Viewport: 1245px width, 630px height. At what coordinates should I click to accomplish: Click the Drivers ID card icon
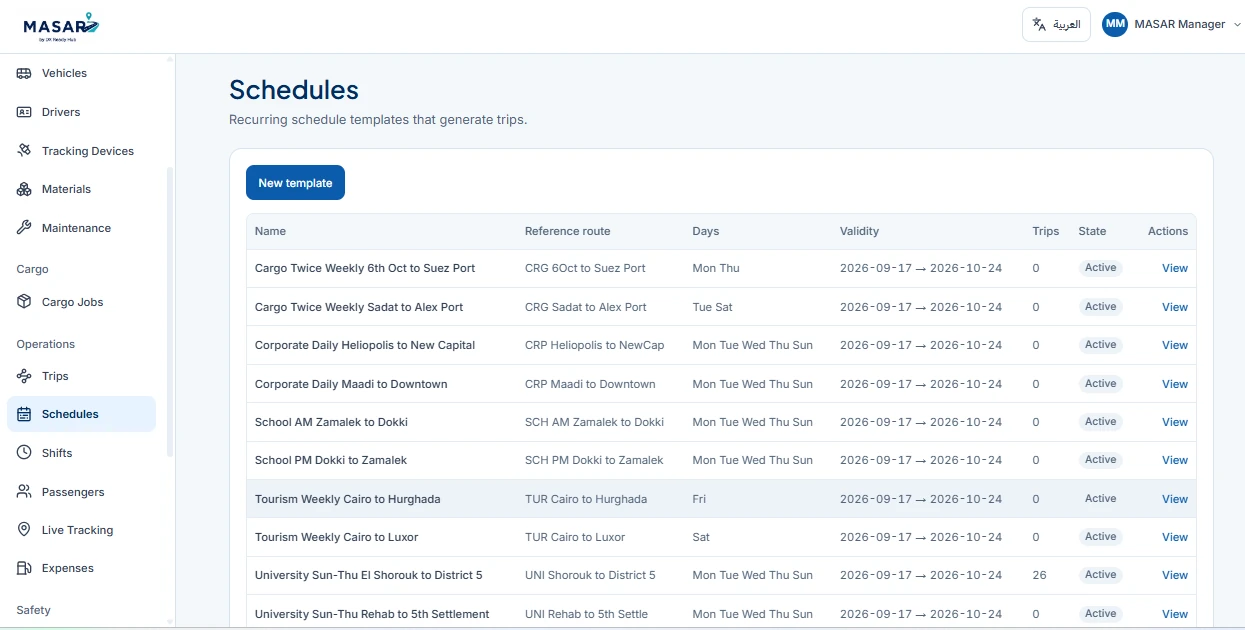point(24,112)
